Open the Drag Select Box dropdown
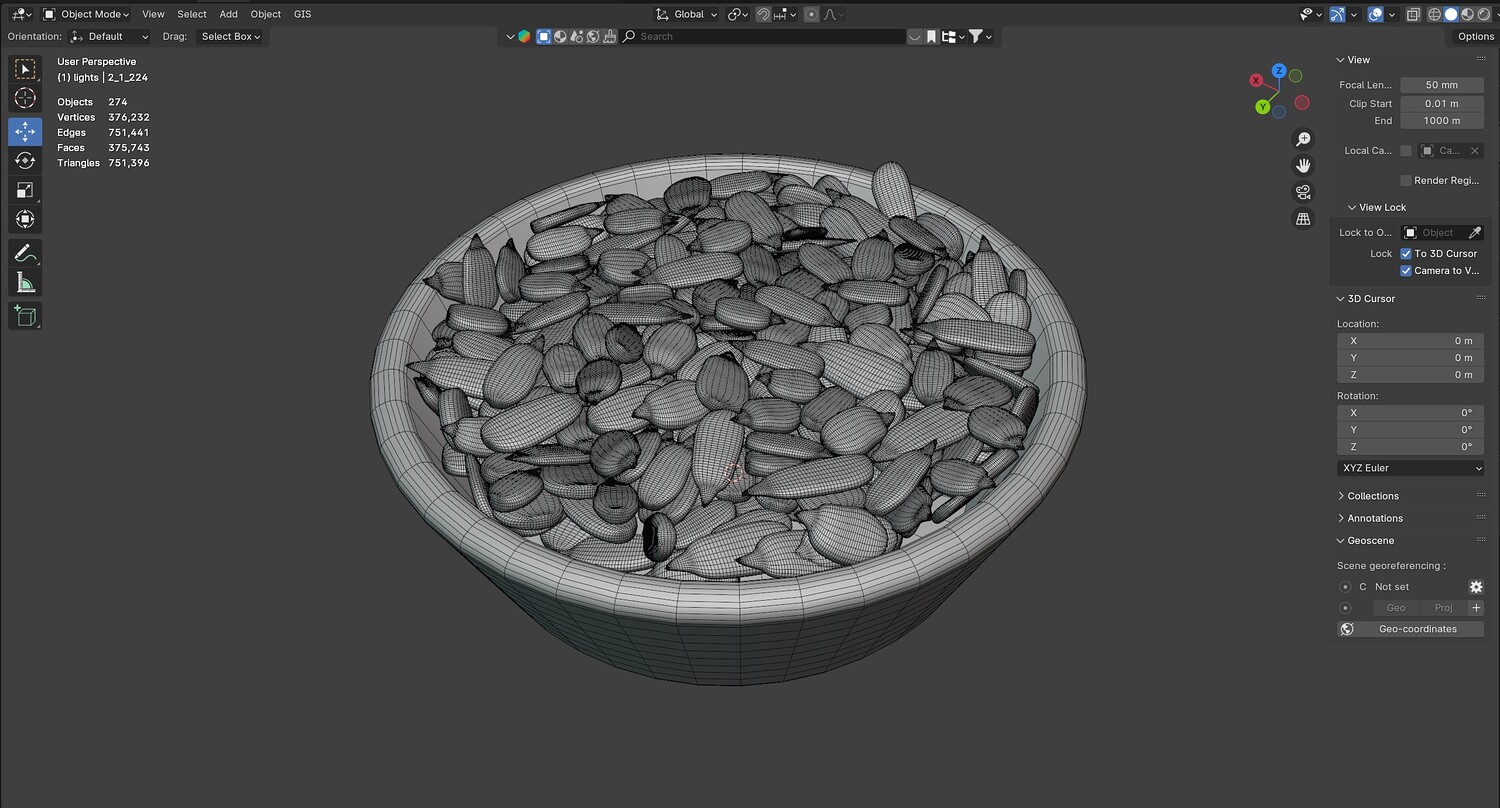 [230, 36]
